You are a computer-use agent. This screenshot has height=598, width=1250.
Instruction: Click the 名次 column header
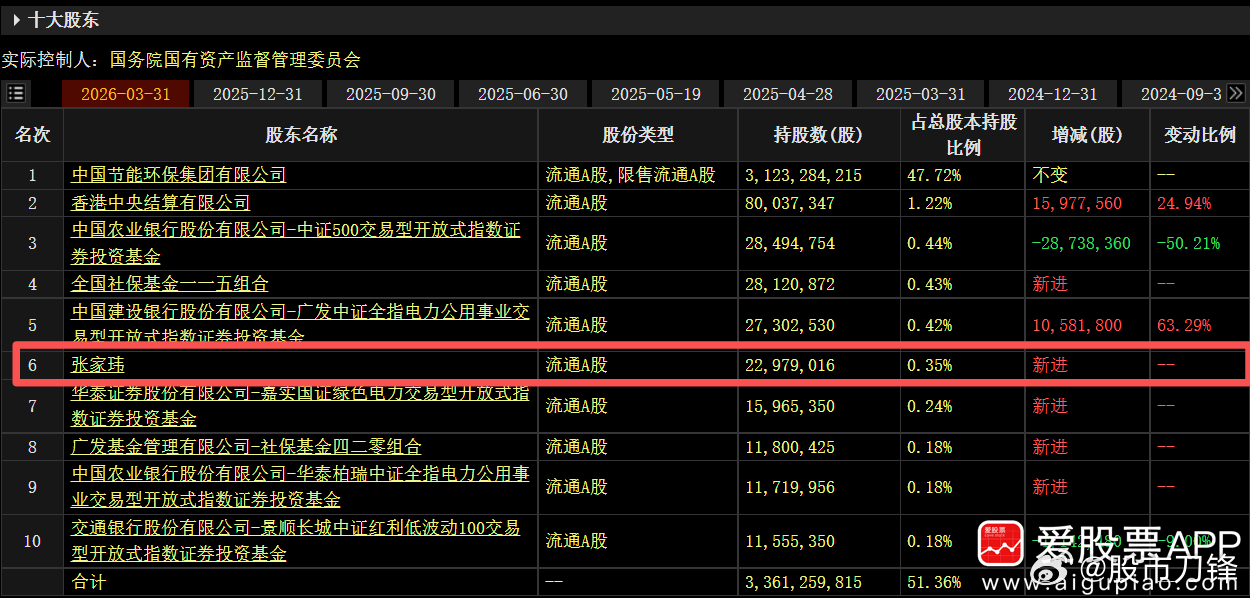32,135
